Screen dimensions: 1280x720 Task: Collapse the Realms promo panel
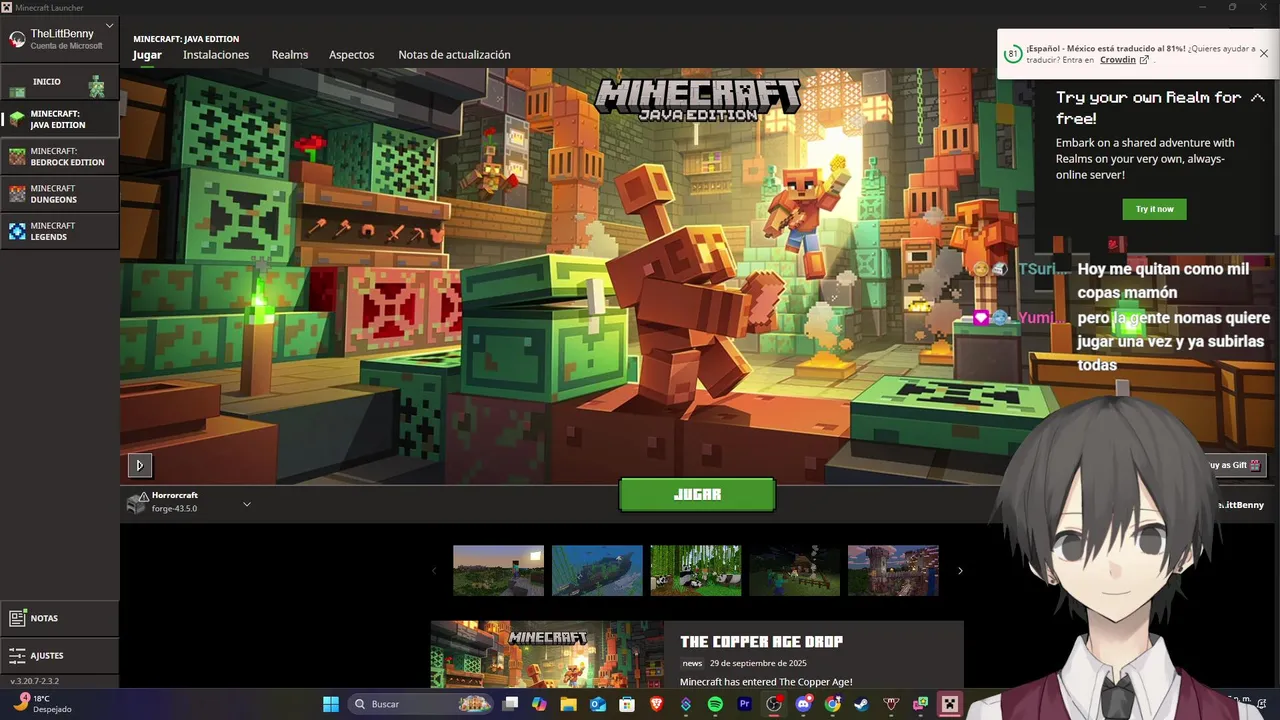[1258, 98]
